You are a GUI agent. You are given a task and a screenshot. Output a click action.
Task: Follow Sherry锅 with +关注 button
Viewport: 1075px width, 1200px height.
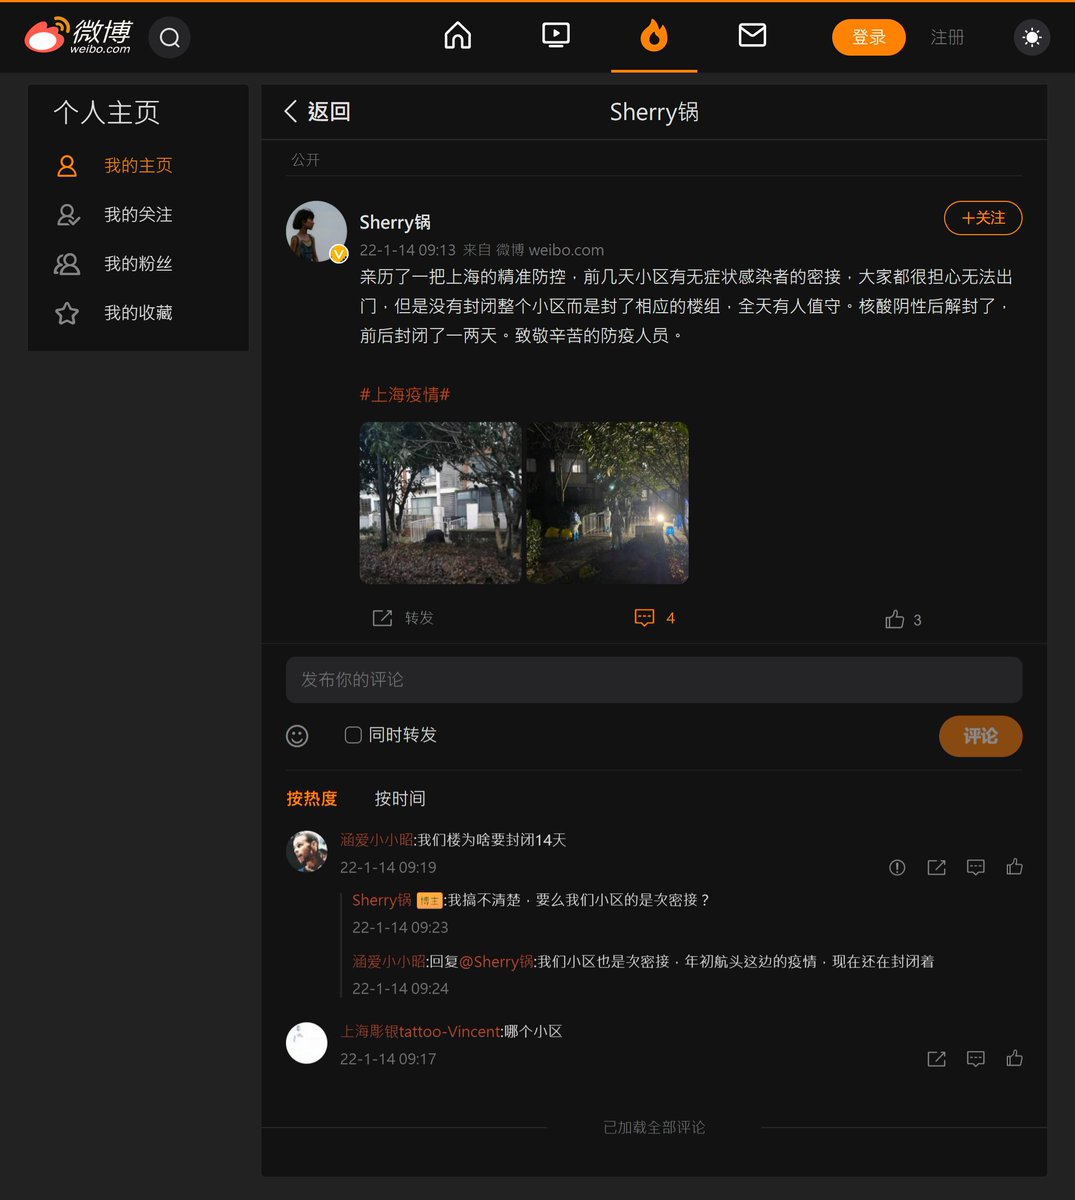pyautogui.click(x=983, y=218)
